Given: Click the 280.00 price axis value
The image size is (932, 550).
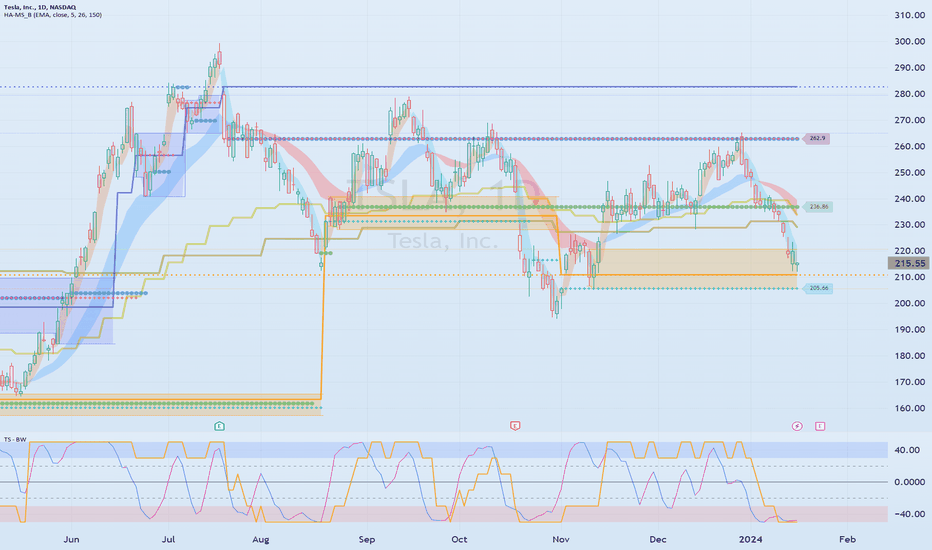Looking at the screenshot, I should click(909, 94).
